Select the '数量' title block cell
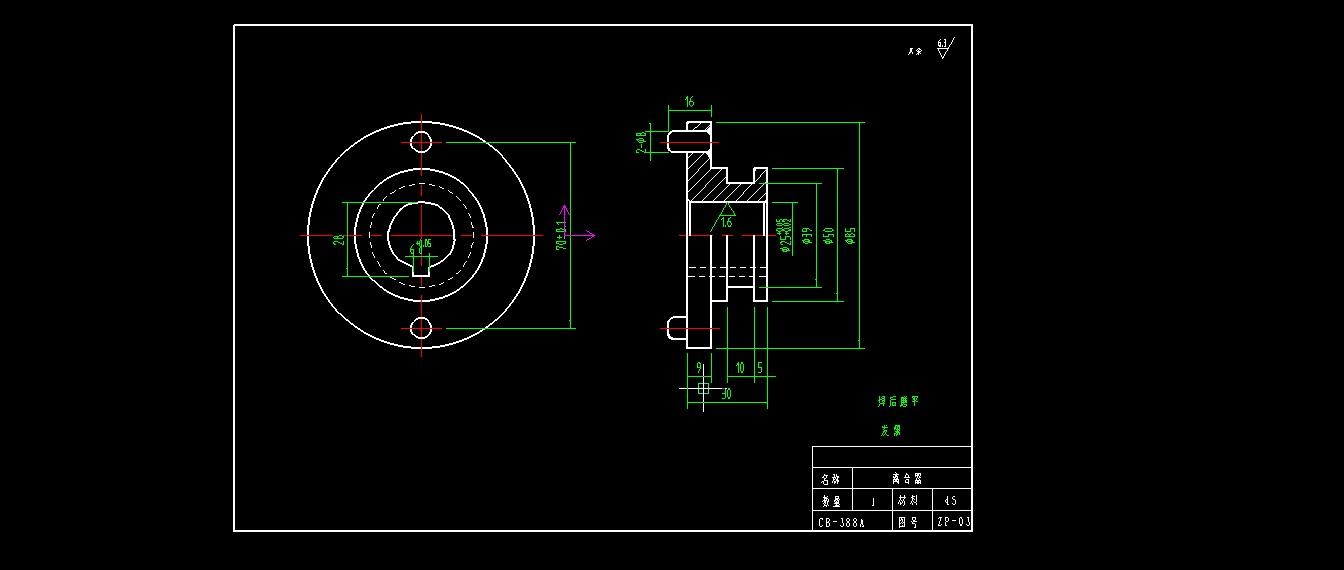The height and width of the screenshot is (570, 1344). click(833, 500)
